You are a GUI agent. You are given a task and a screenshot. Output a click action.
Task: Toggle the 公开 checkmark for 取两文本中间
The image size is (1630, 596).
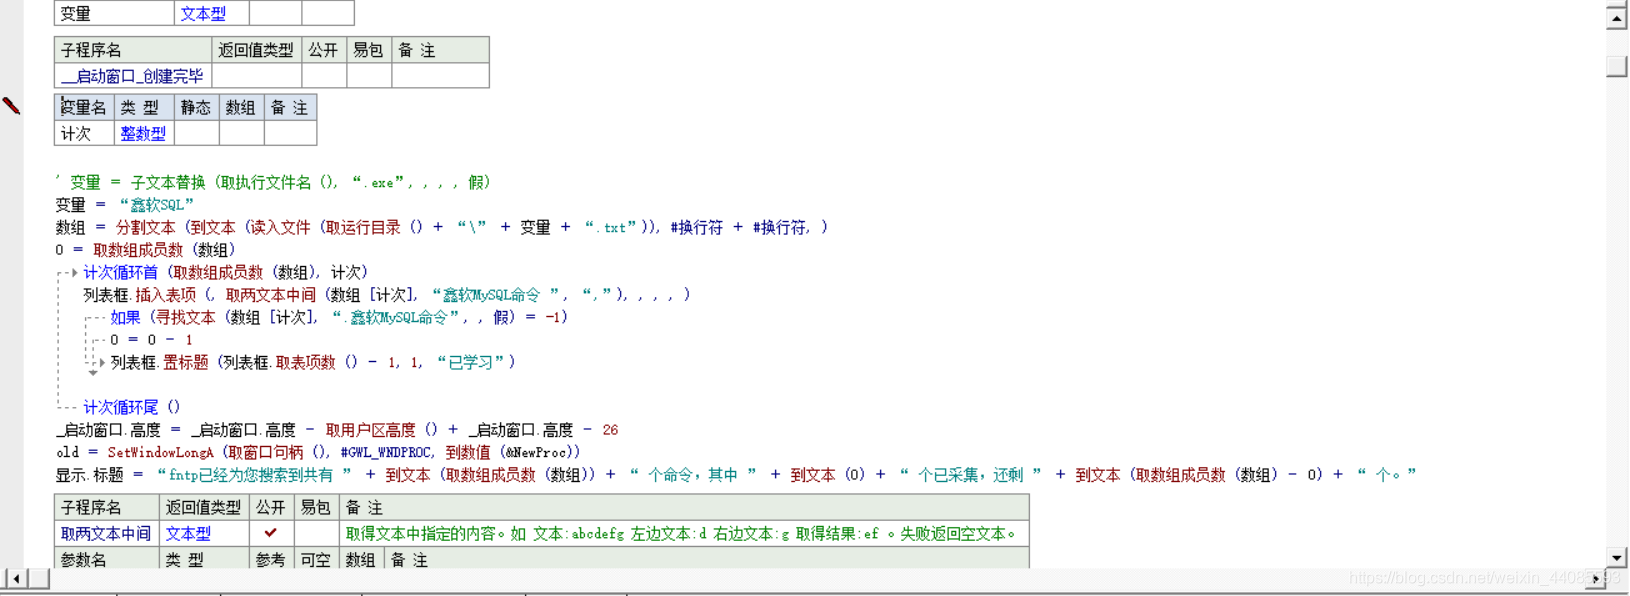click(x=271, y=533)
